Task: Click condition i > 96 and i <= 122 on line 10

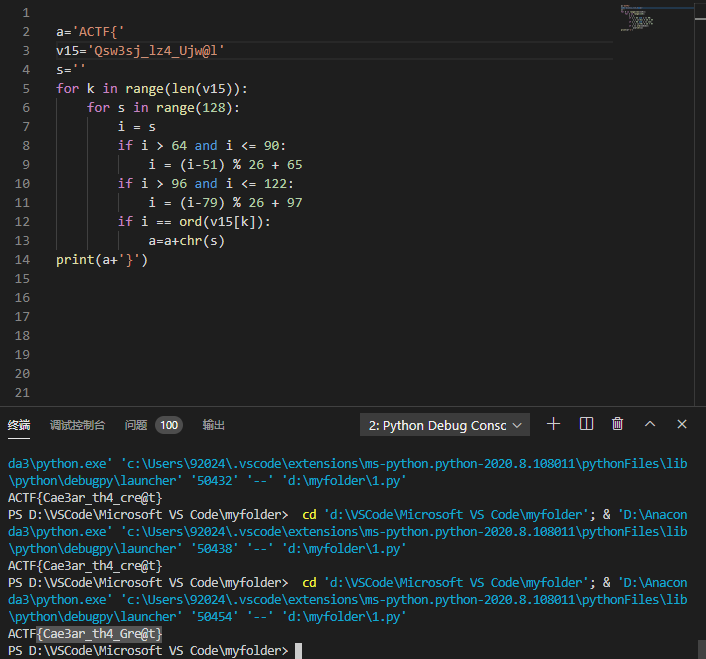Action: (x=214, y=184)
